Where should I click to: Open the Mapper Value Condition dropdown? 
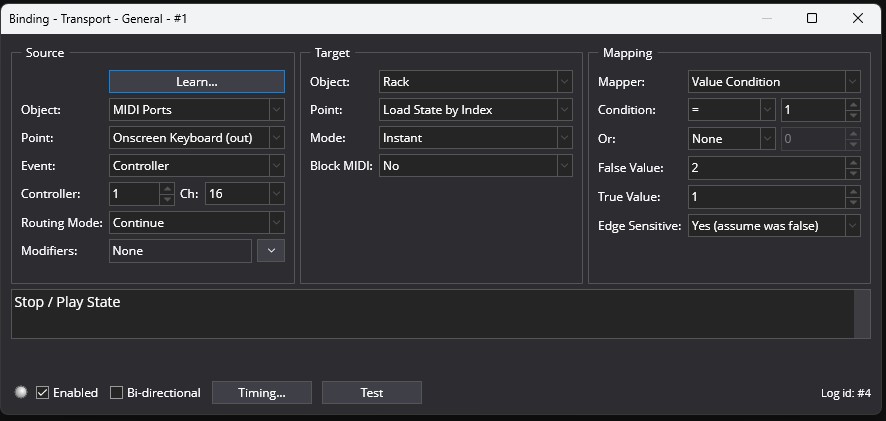point(774,81)
